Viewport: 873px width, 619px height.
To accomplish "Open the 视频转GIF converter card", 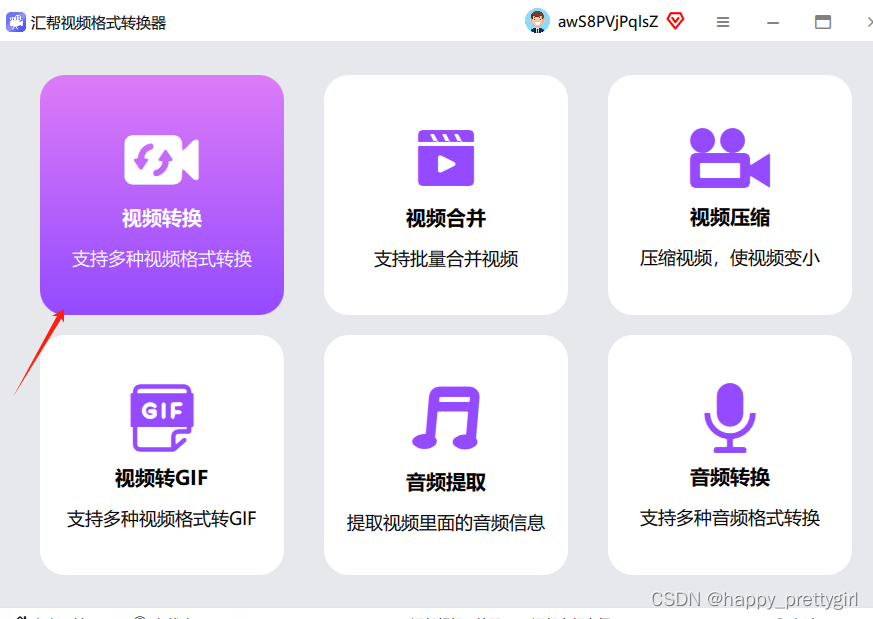I will point(161,455).
